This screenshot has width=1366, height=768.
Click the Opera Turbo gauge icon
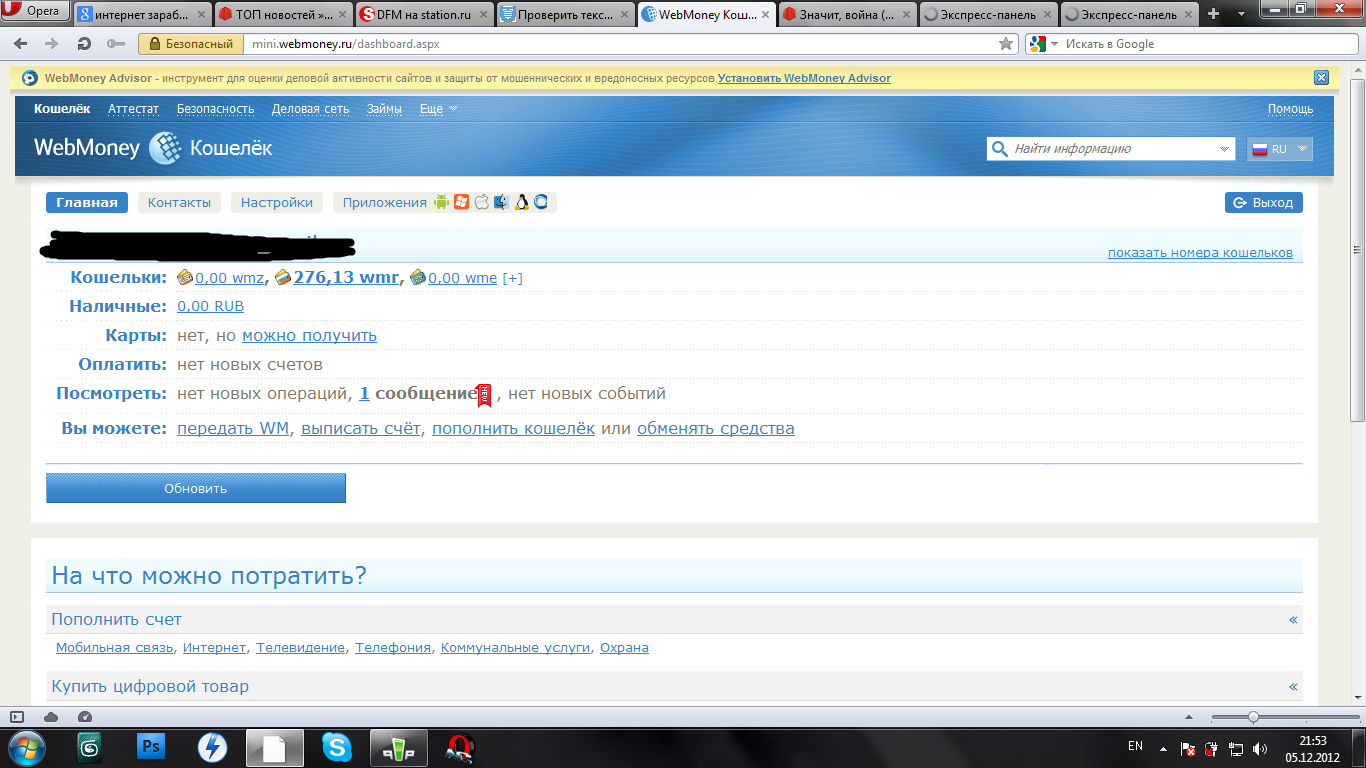pos(84,717)
